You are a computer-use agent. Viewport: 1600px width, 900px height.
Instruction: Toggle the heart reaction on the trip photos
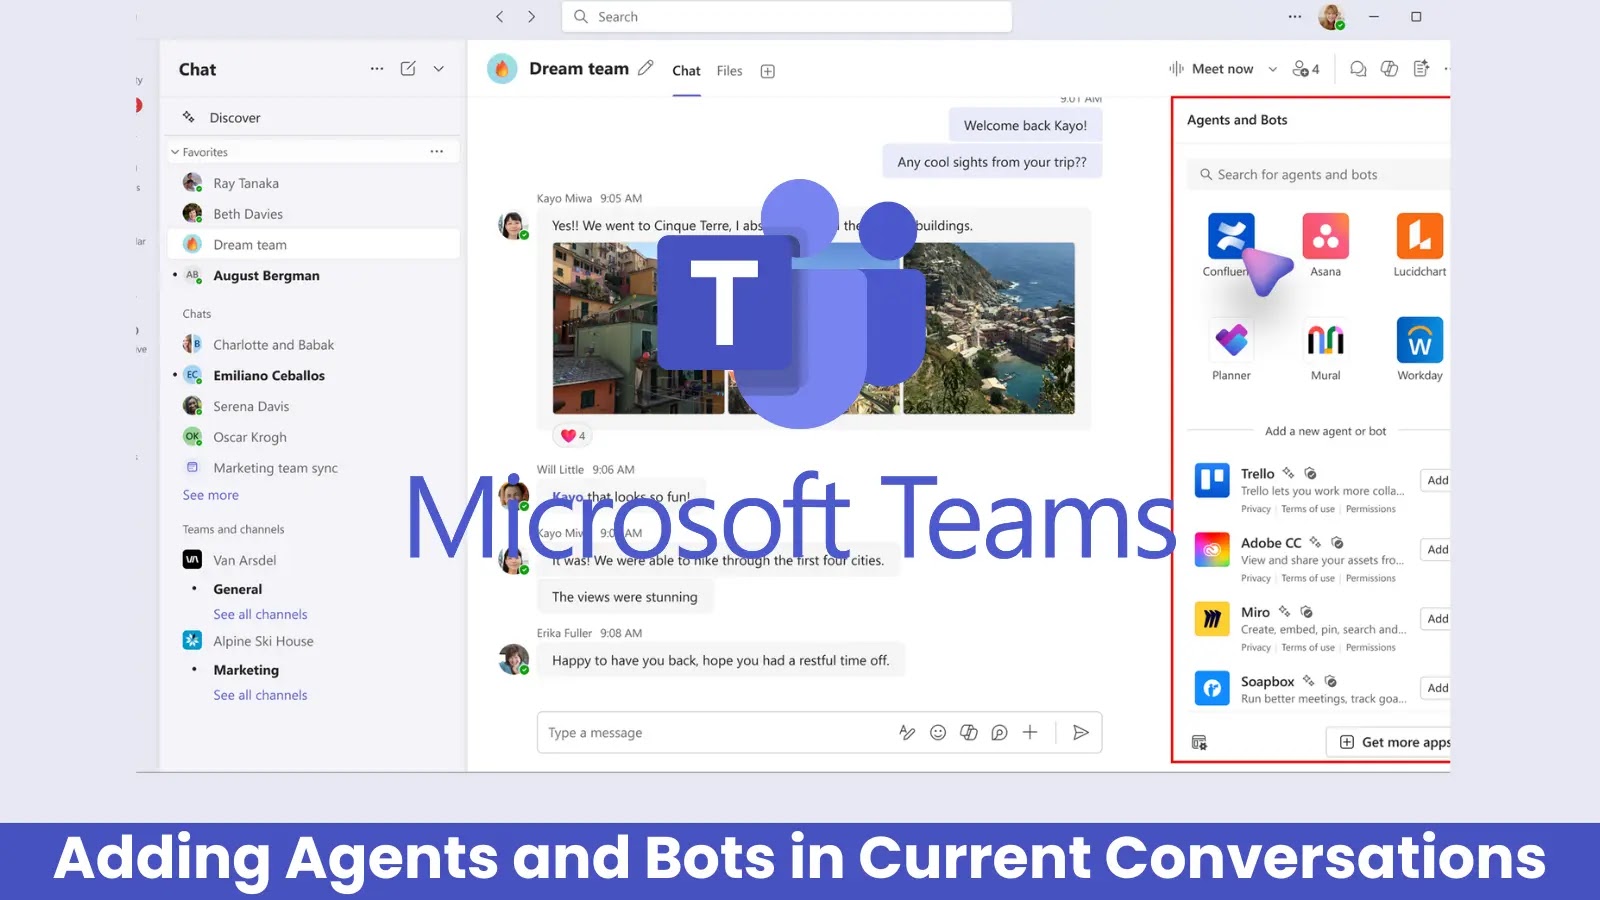[x=570, y=435]
